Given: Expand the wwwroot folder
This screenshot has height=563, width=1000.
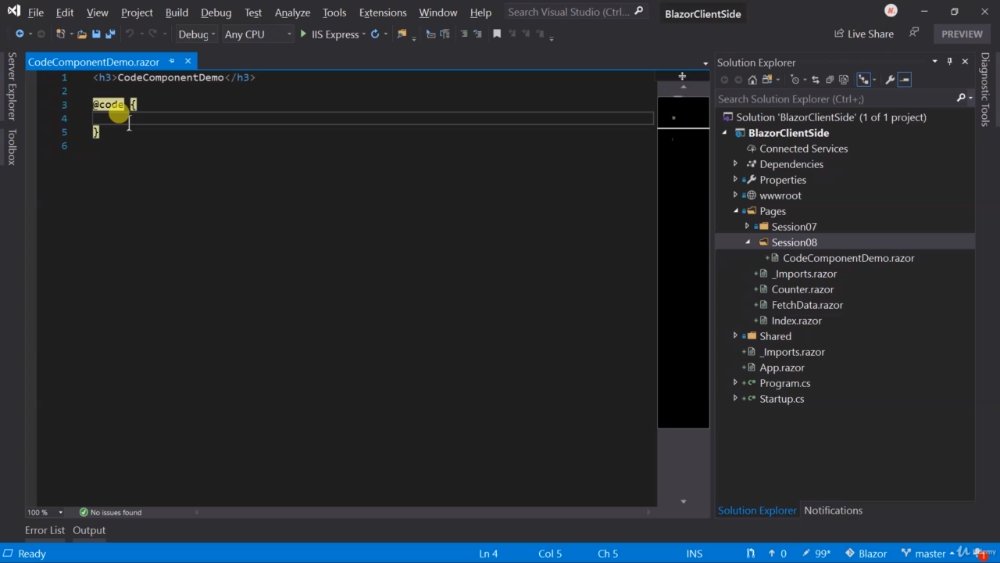Looking at the screenshot, I should (735, 195).
